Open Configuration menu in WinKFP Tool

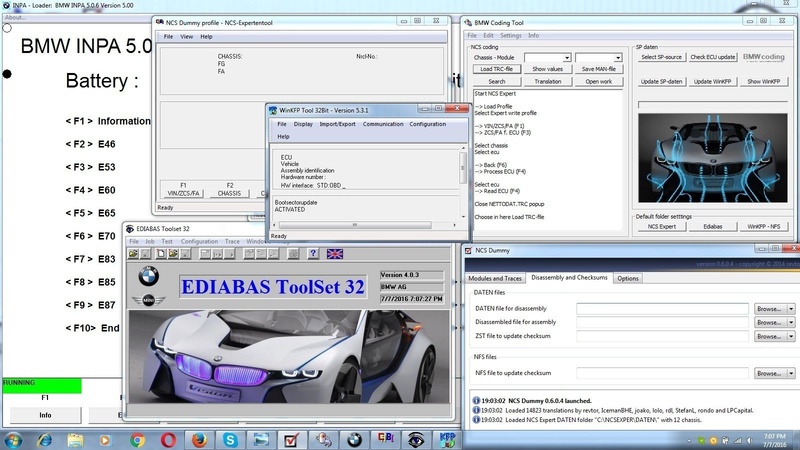(428, 124)
